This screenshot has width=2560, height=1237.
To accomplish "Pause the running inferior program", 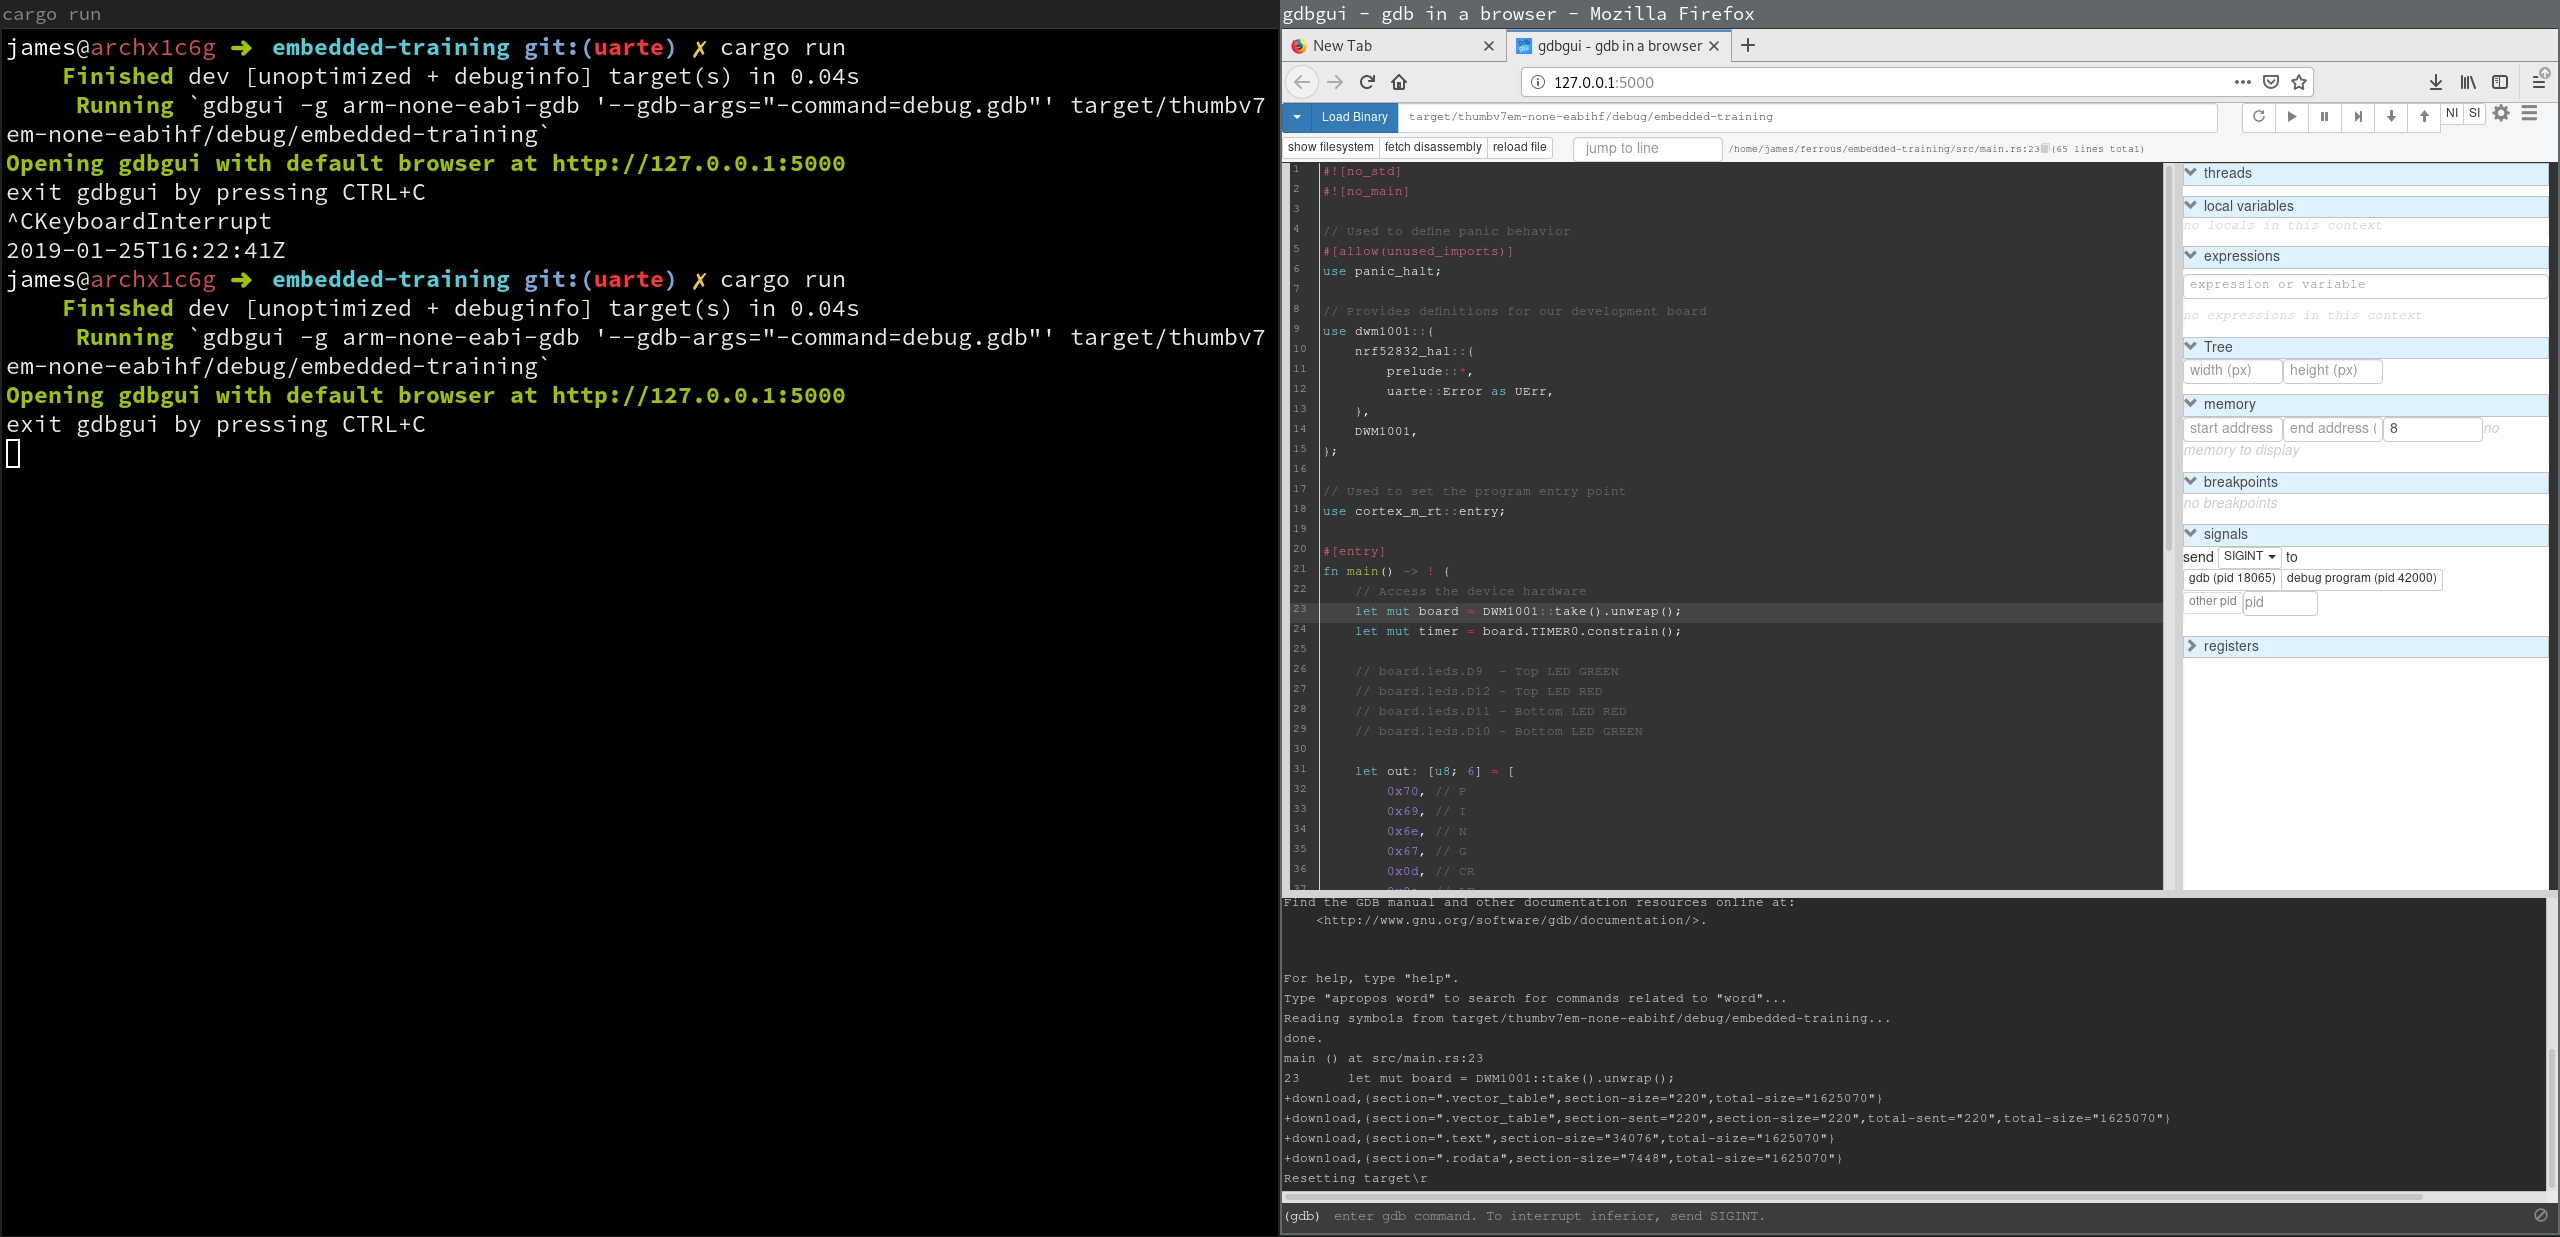I will [x=2324, y=116].
